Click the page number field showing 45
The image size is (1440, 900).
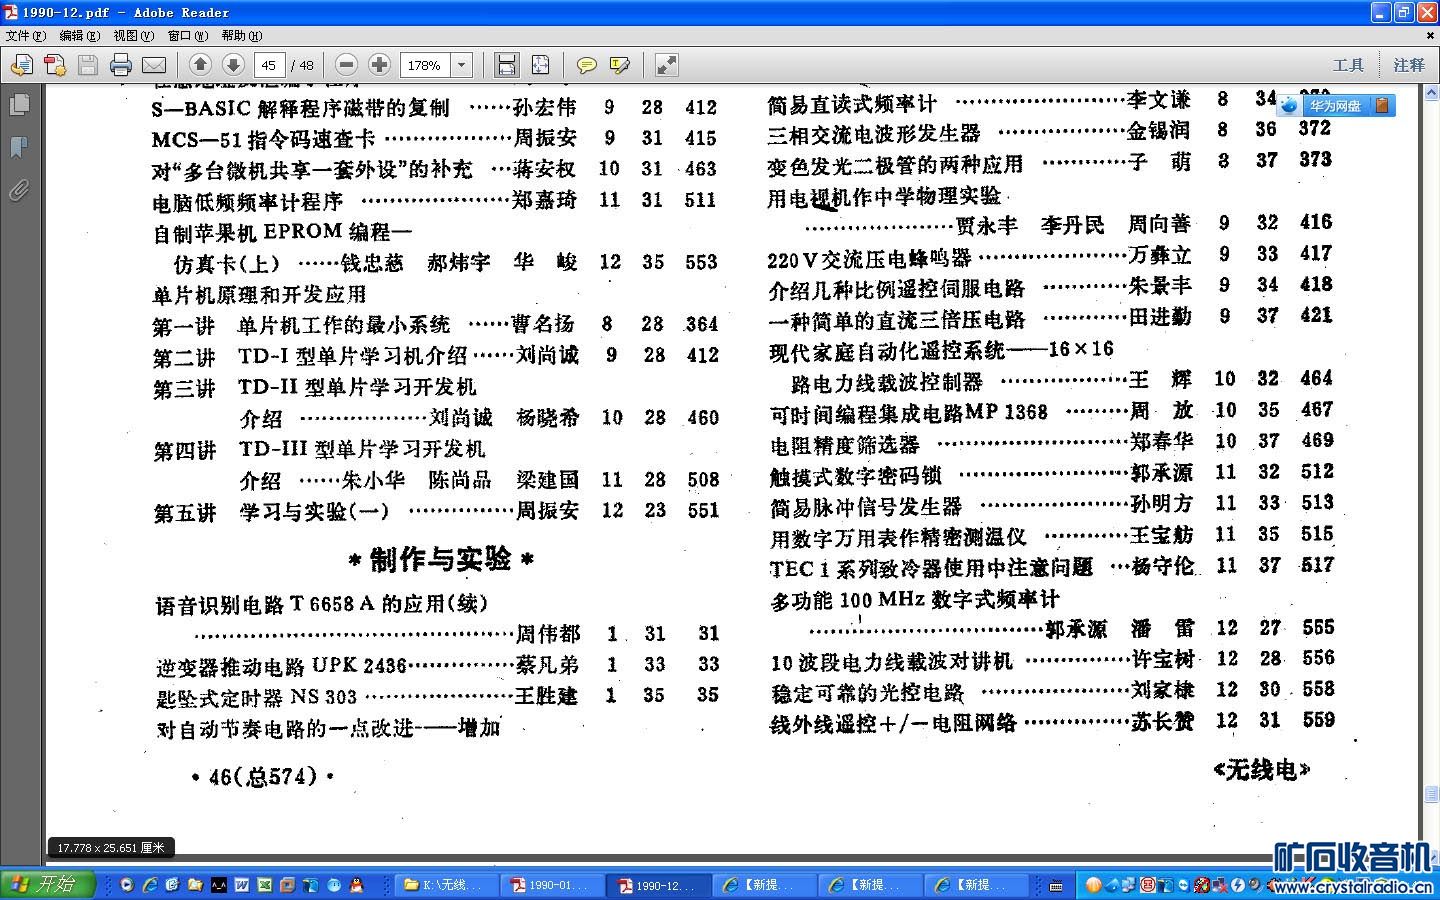(x=269, y=65)
